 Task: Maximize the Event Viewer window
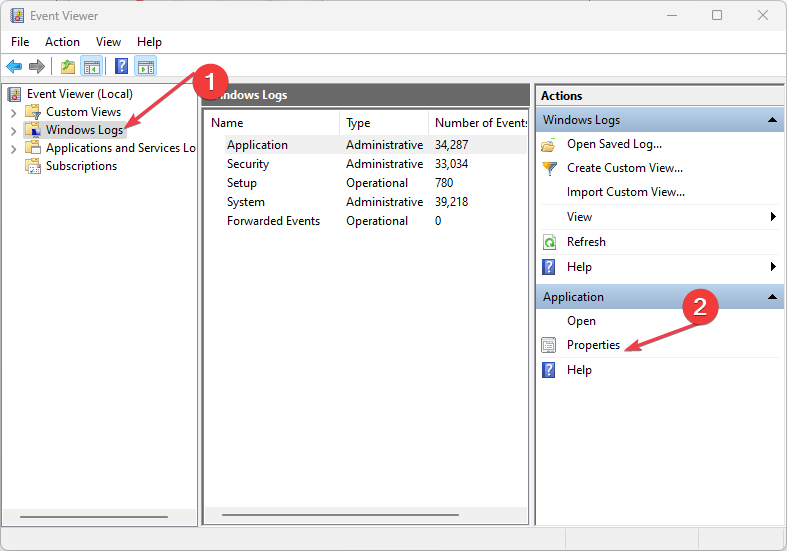tap(717, 16)
